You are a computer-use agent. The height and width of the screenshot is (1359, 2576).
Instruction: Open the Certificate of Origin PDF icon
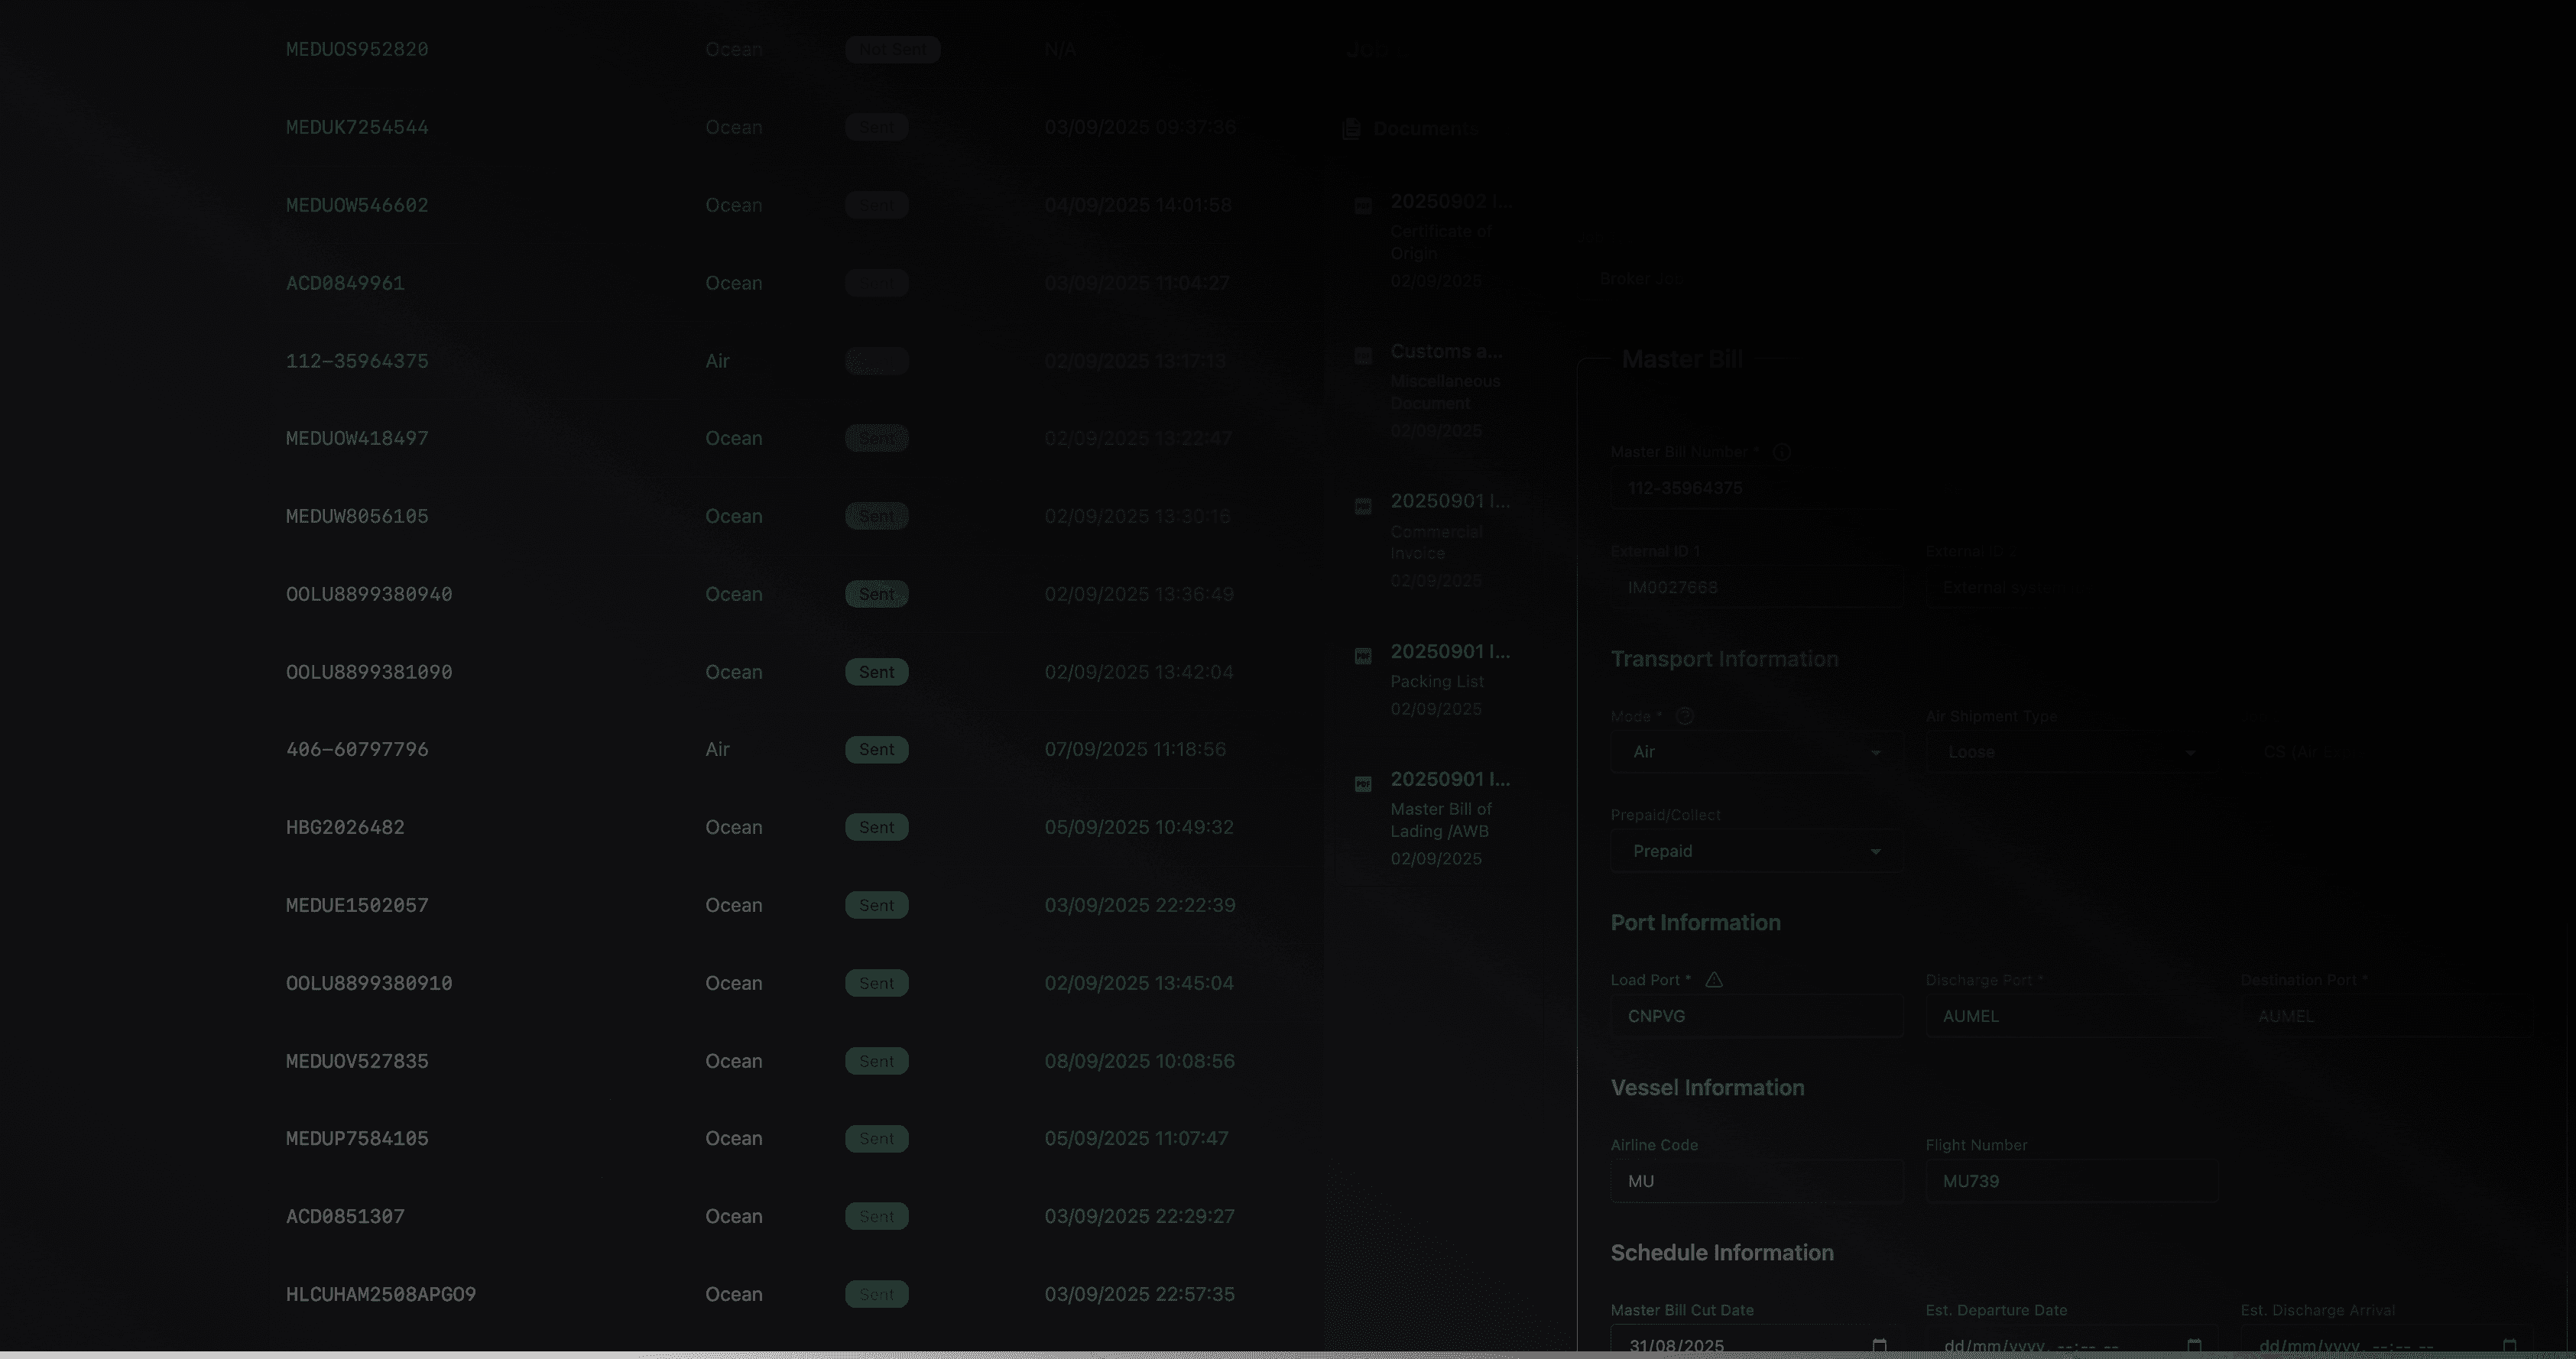click(x=1362, y=206)
